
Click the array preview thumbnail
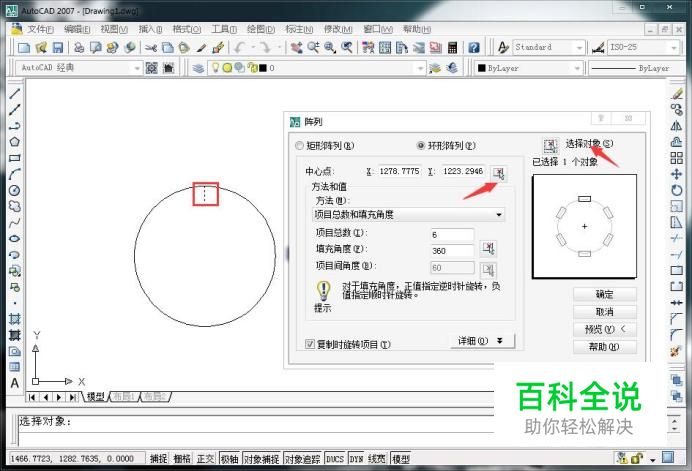click(x=584, y=226)
